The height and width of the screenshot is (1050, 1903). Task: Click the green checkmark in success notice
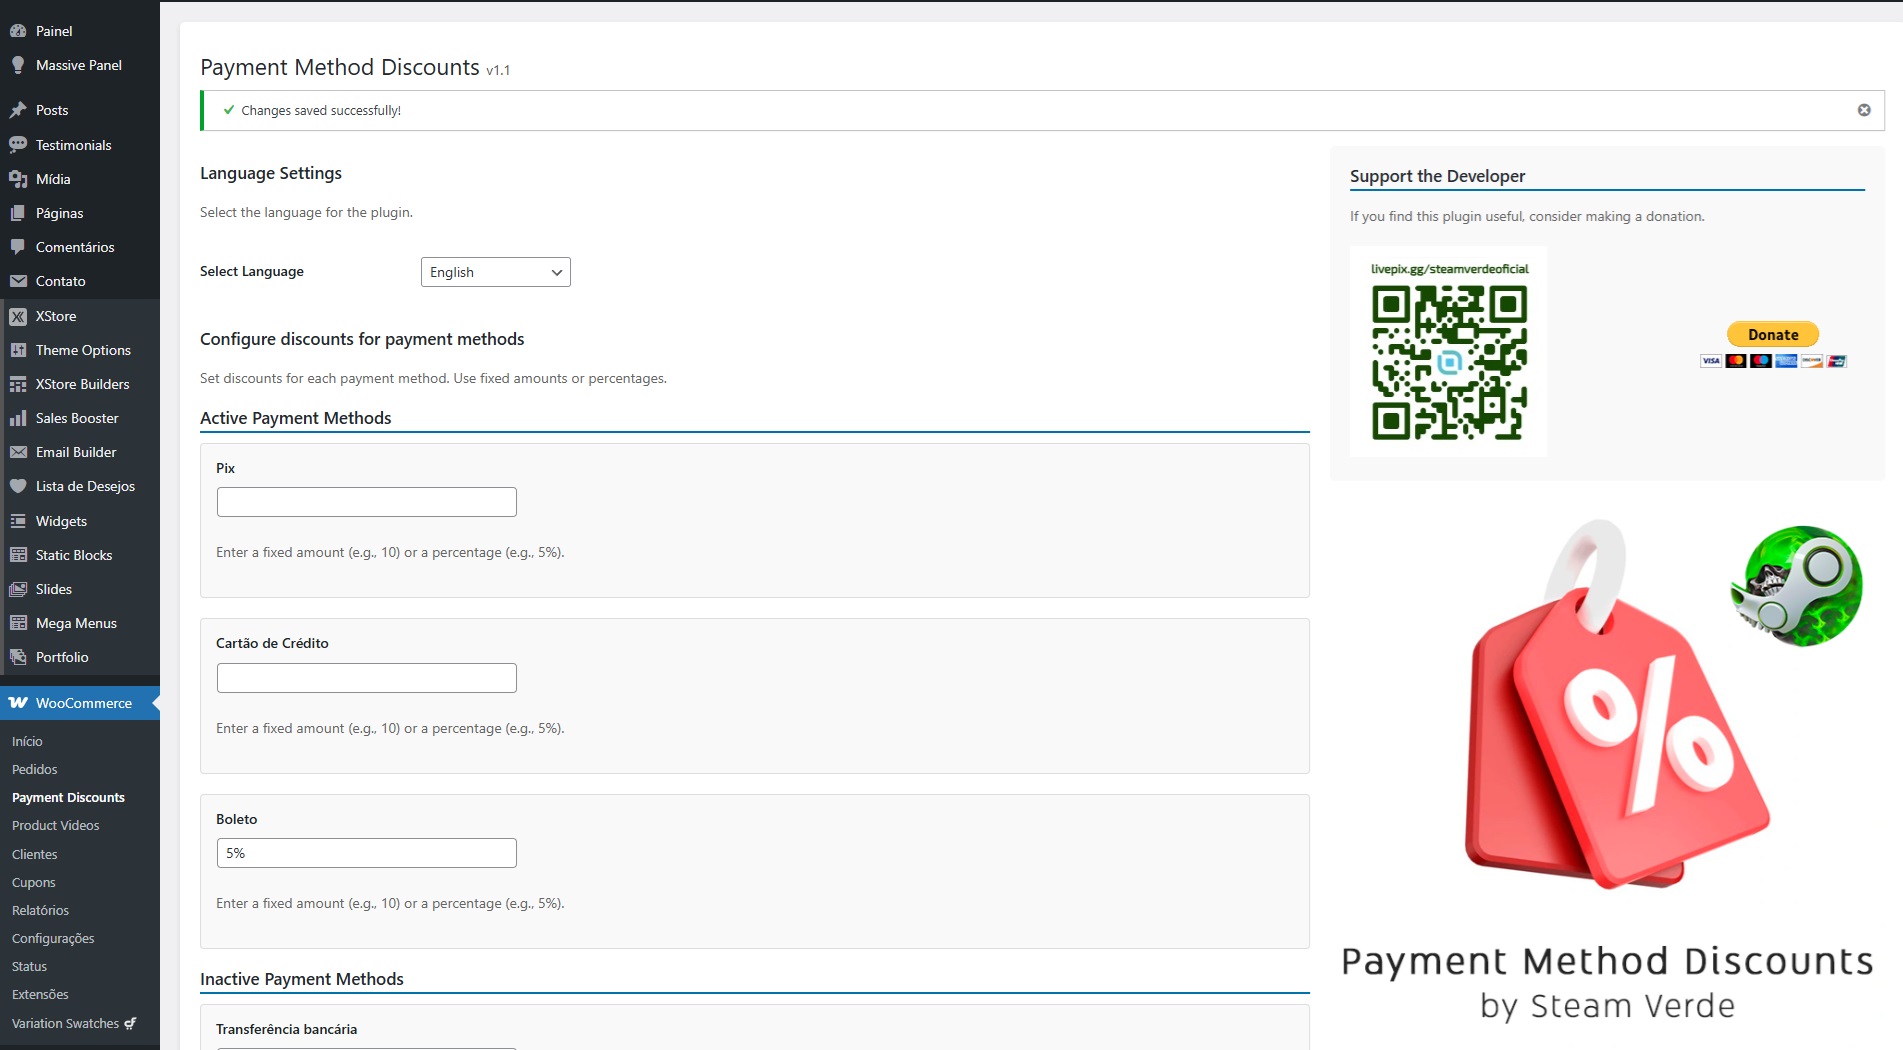click(229, 110)
